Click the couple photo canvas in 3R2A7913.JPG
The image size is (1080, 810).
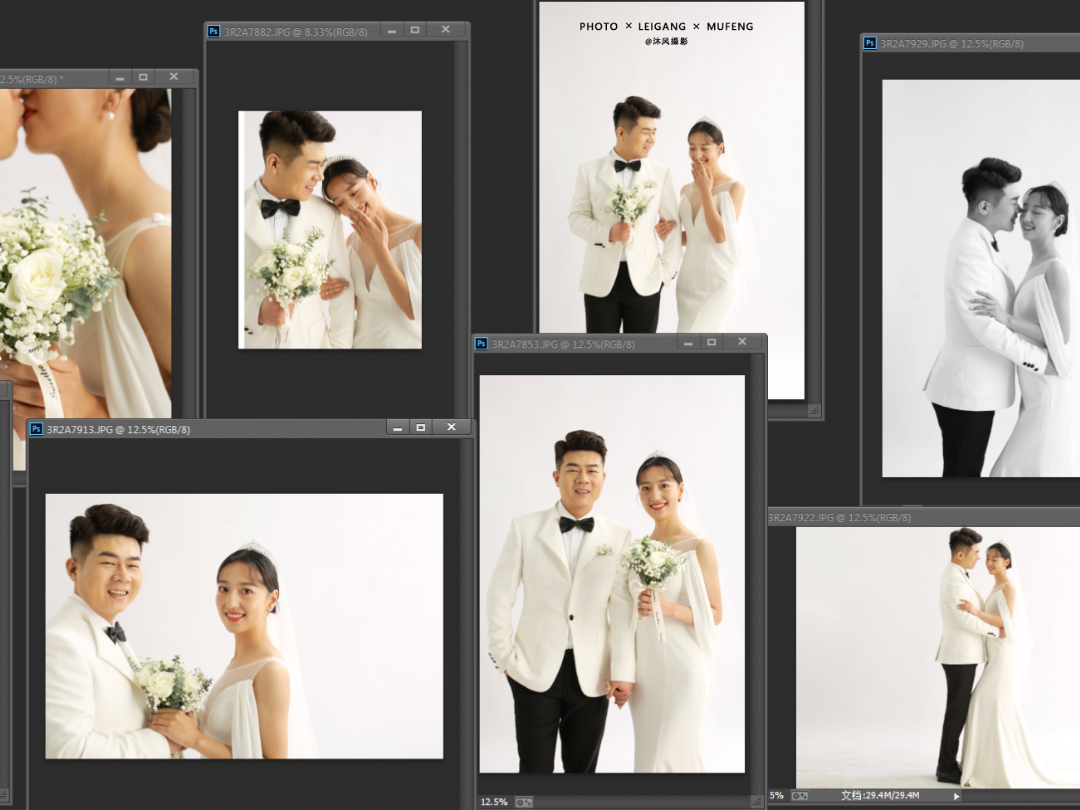[245, 626]
